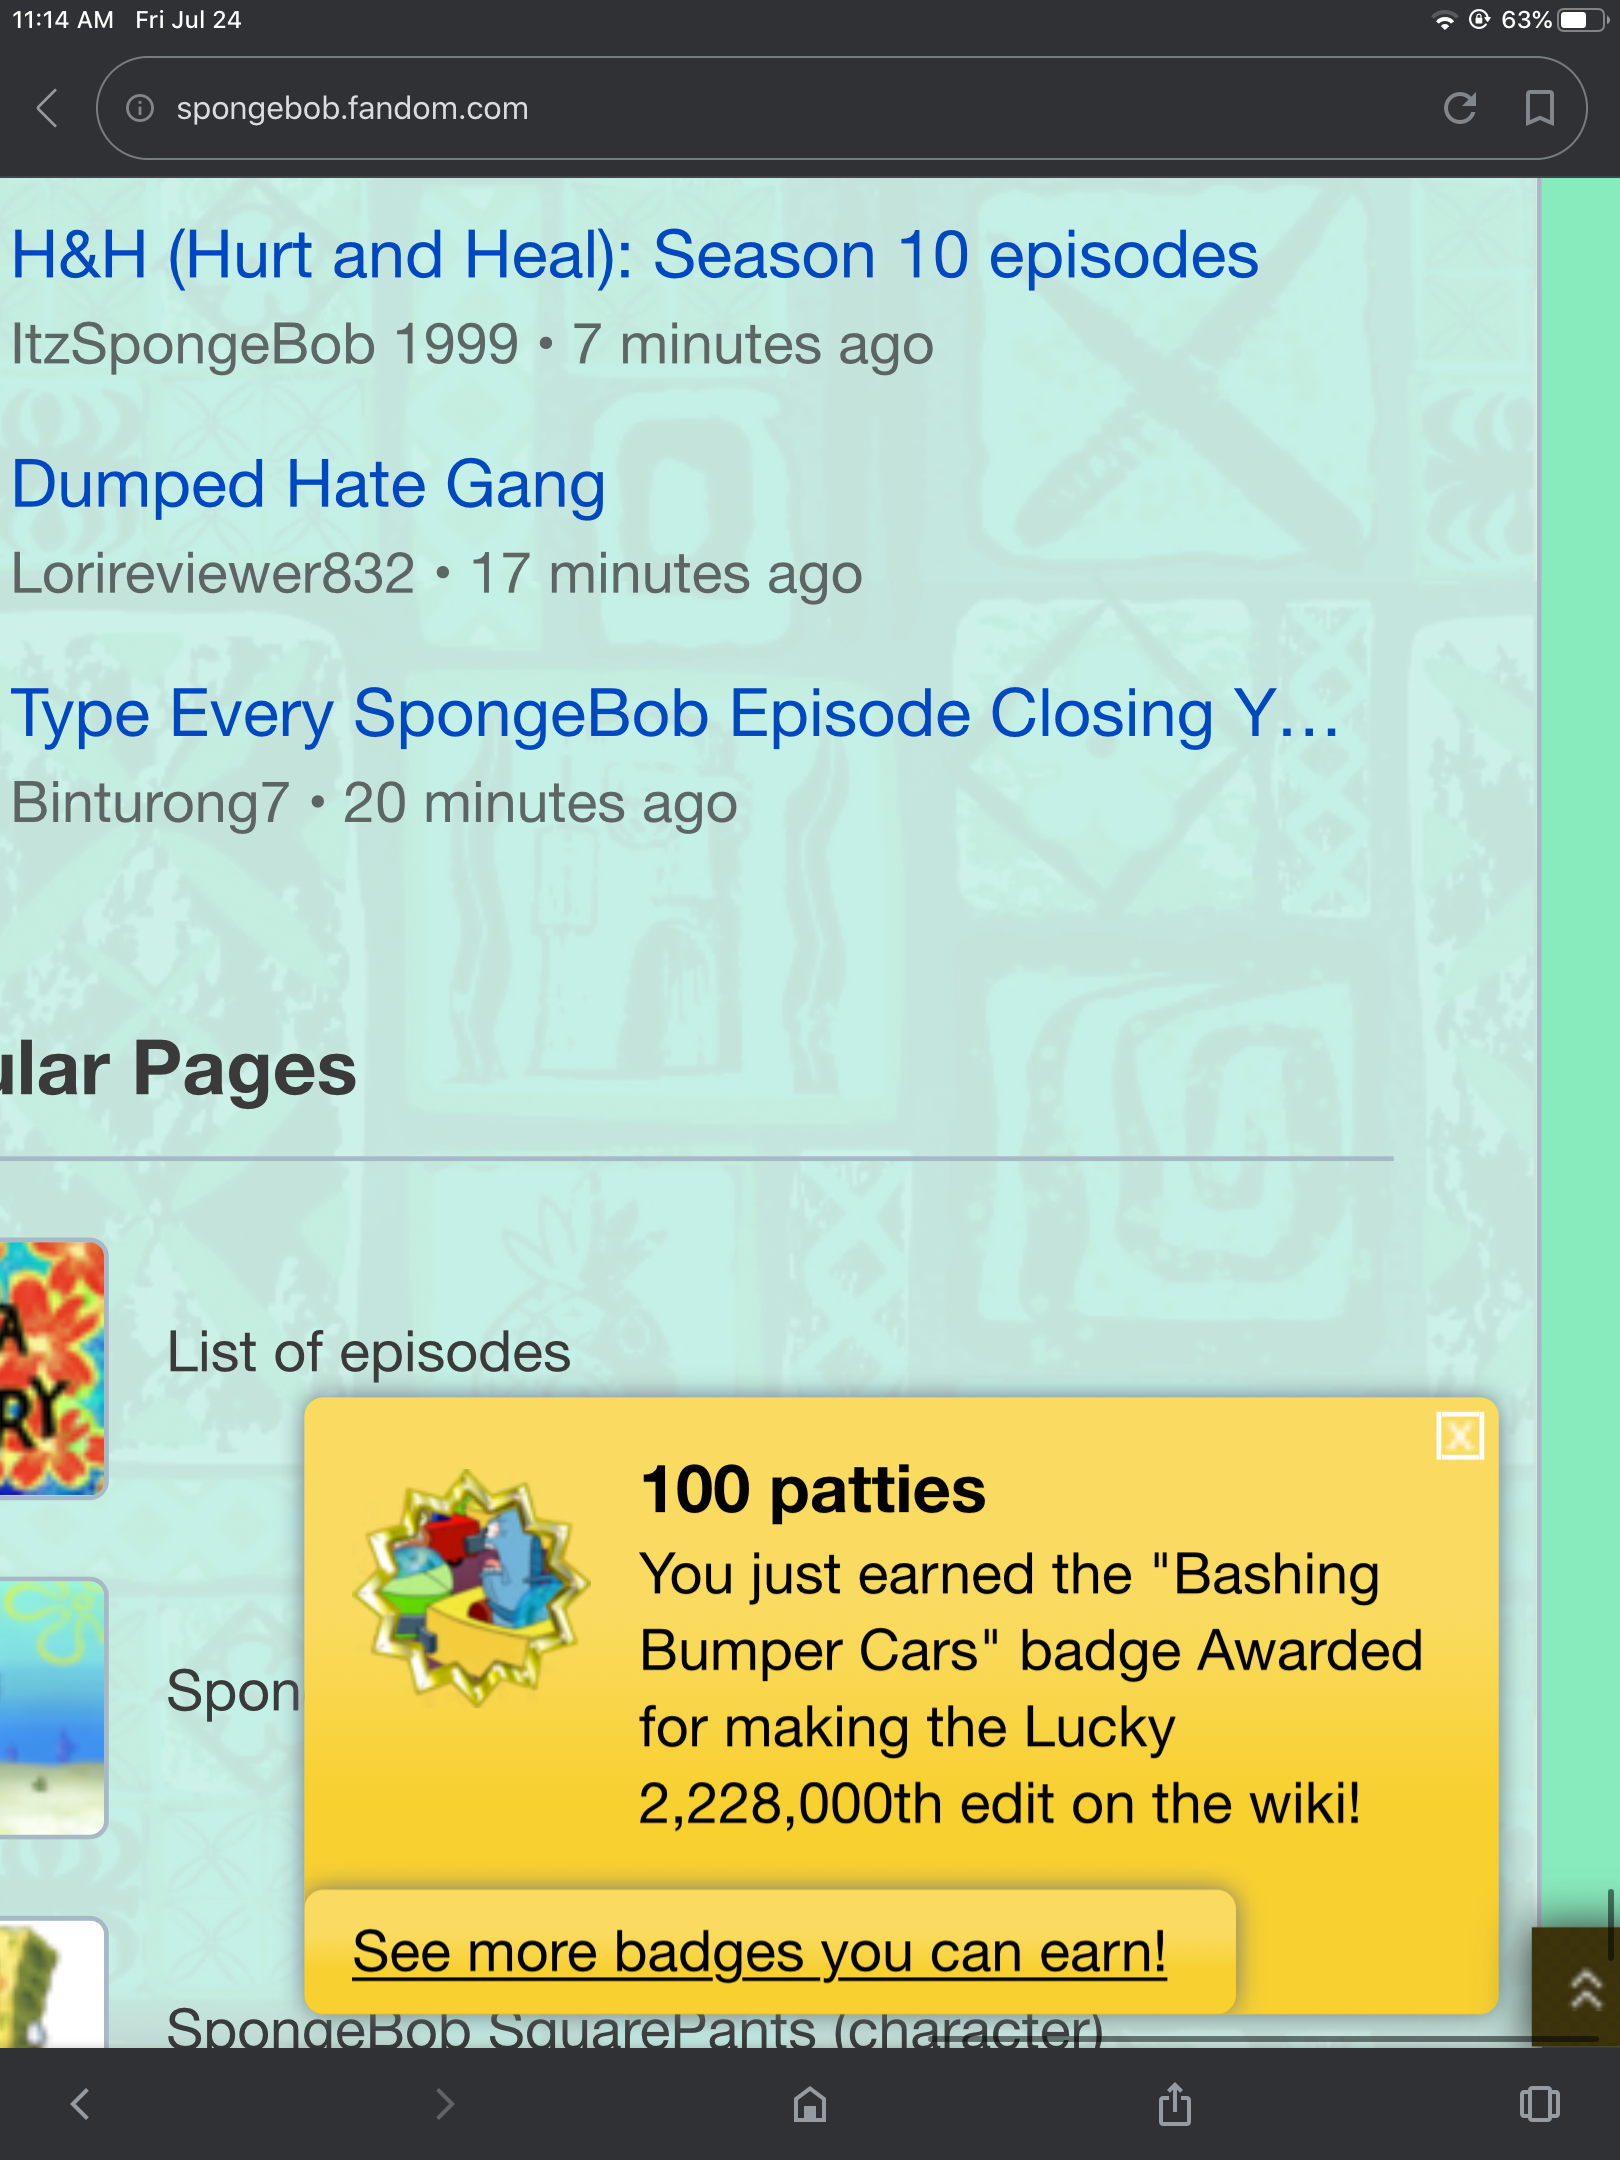The image size is (1620, 2160).
Task: Close the Bashing Bumper Cars badge popup
Action: (x=1460, y=1437)
